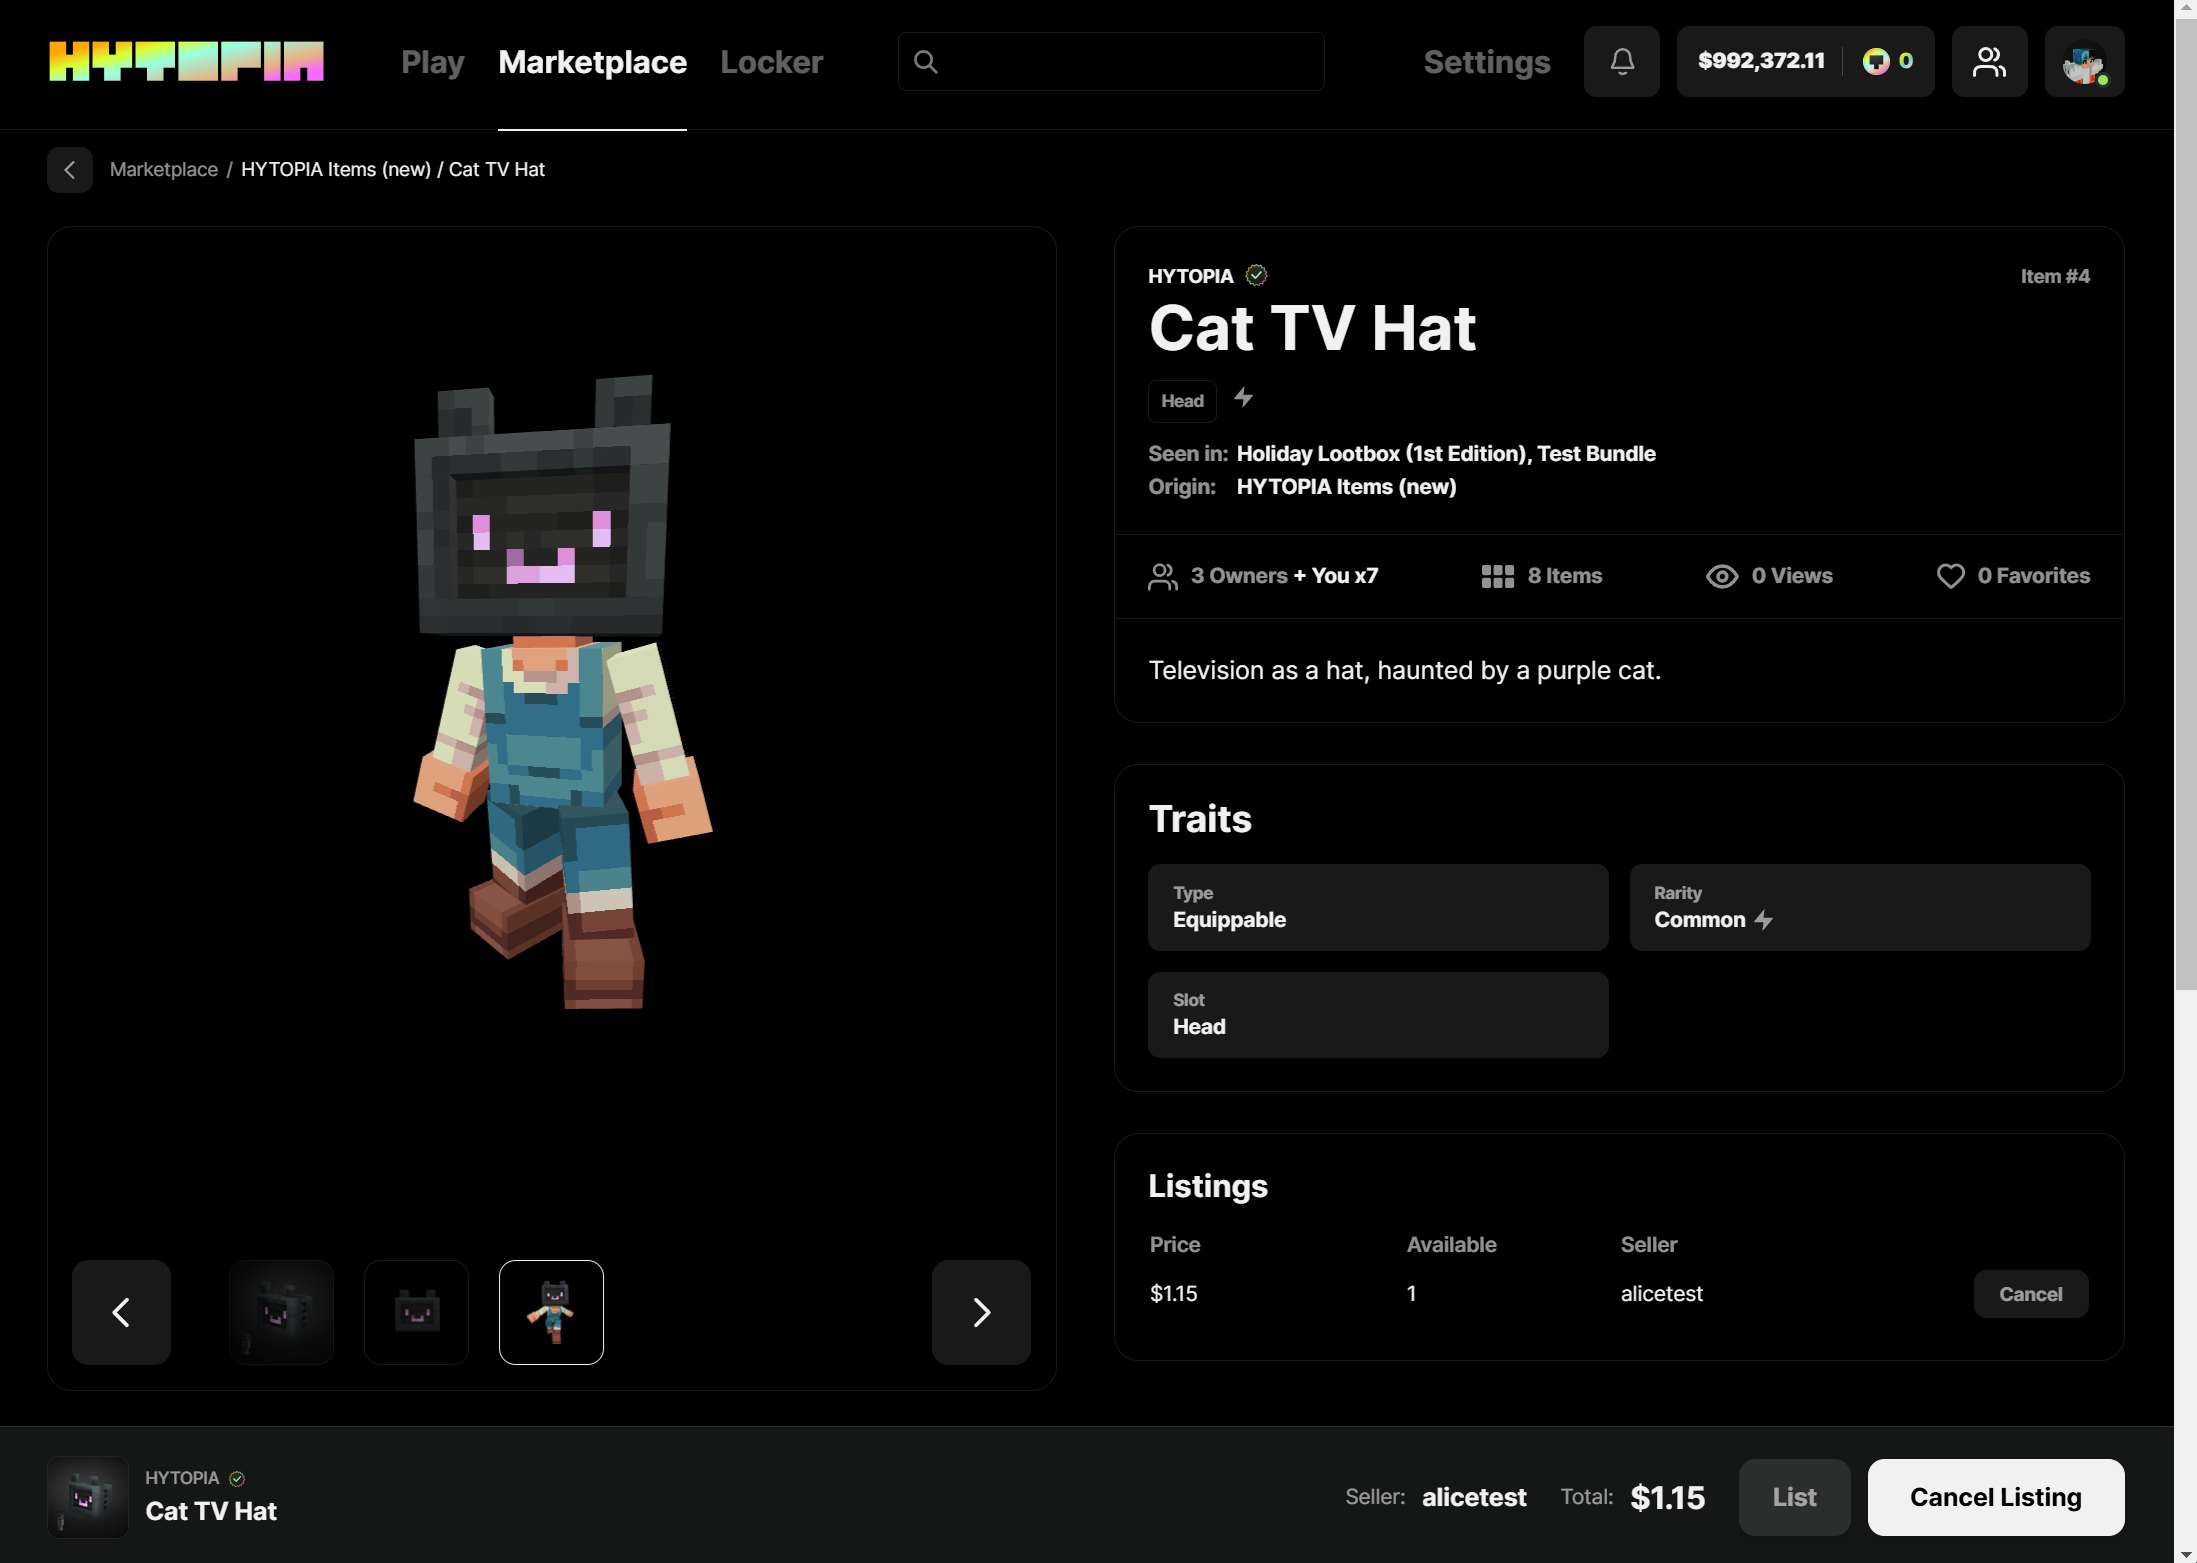Click the Holiday Lootbox (1st Edition) link
The width and height of the screenshot is (2197, 1563).
pyautogui.click(x=1380, y=454)
